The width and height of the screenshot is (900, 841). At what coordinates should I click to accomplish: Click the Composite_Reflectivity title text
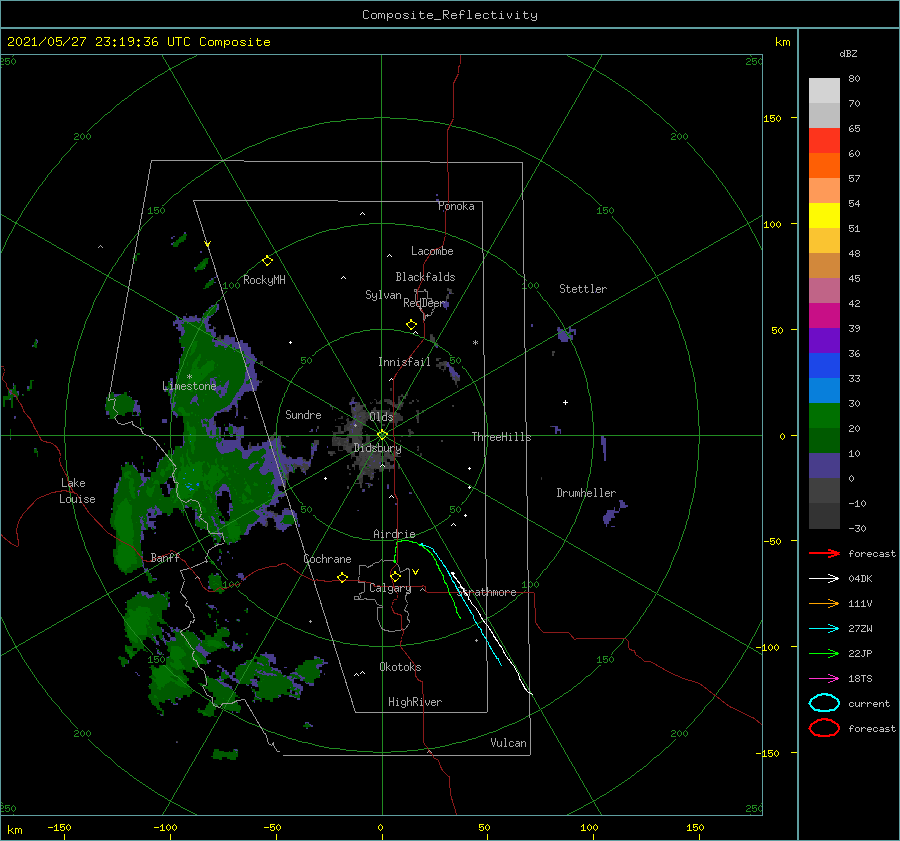point(450,15)
